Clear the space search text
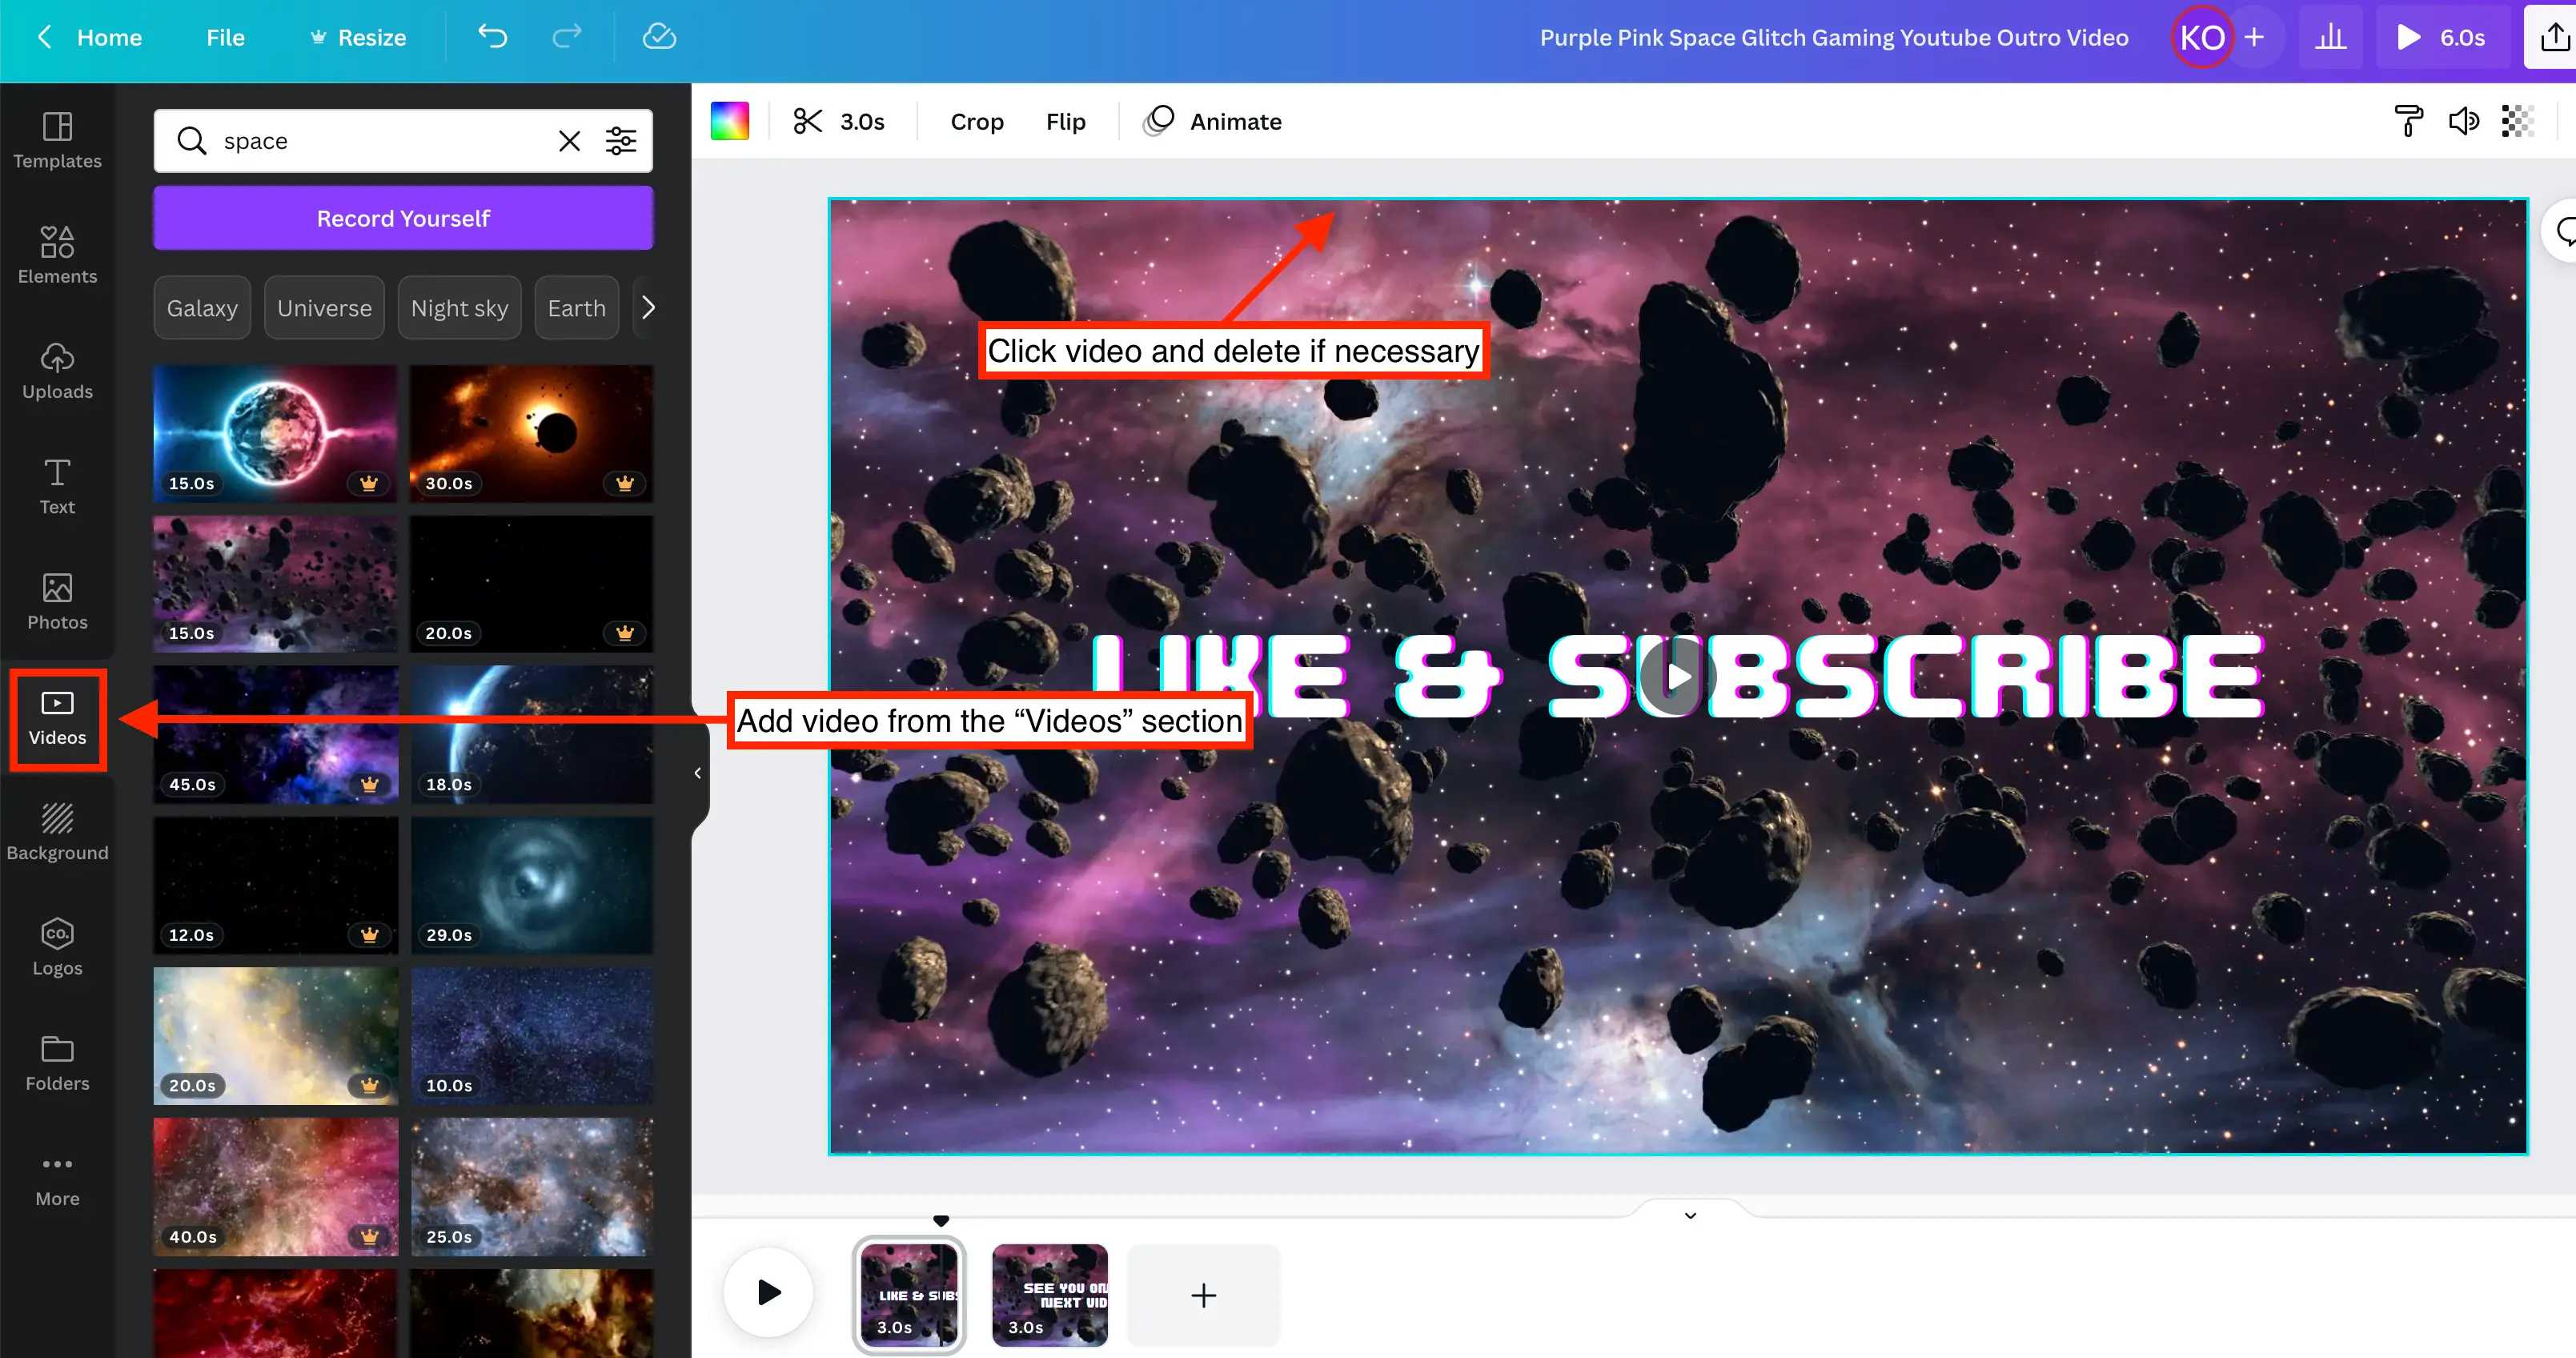 point(569,141)
